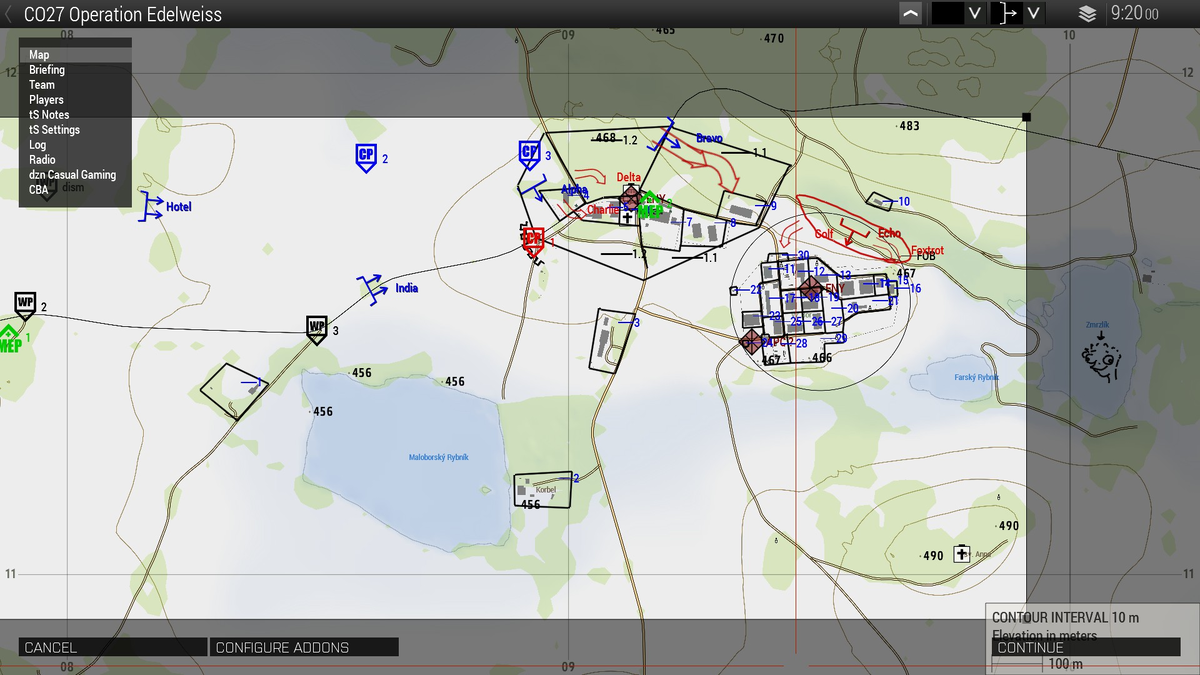This screenshot has height=675, width=1200.
Task: Click building number 10 label
Action: pyautogui.click(x=904, y=202)
